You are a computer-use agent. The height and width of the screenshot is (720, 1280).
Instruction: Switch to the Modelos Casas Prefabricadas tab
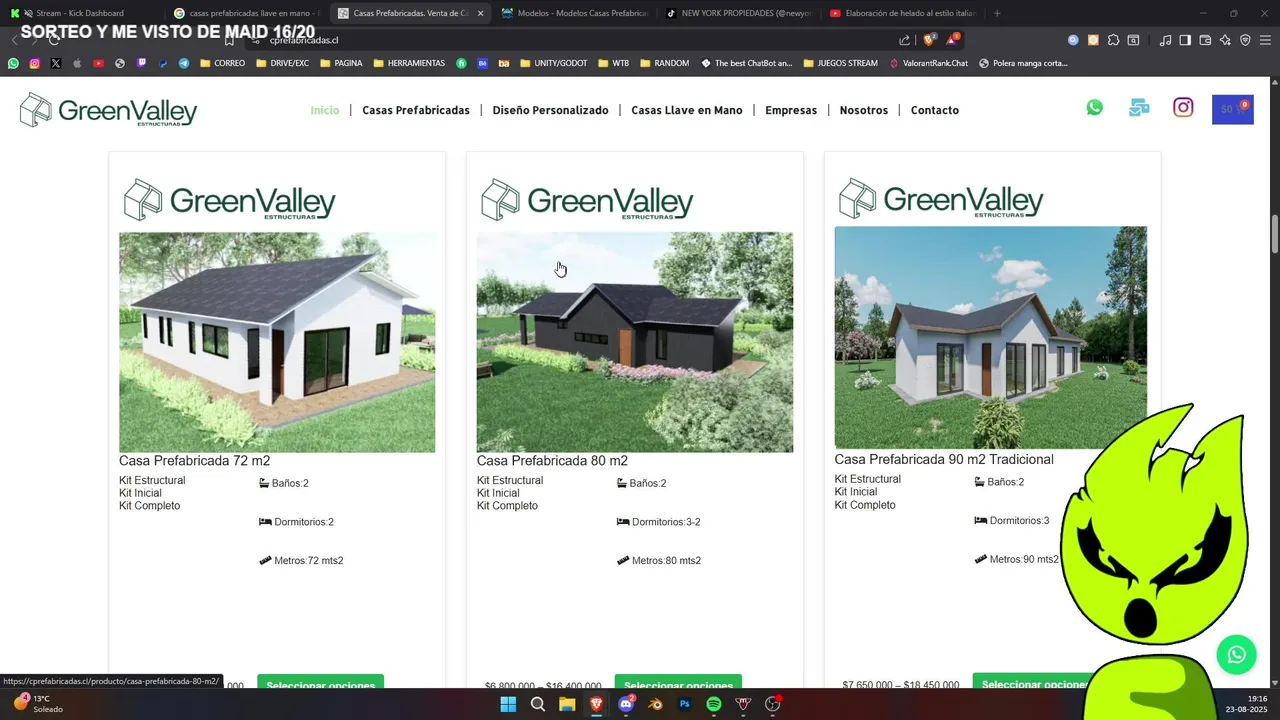pyautogui.click(x=573, y=13)
